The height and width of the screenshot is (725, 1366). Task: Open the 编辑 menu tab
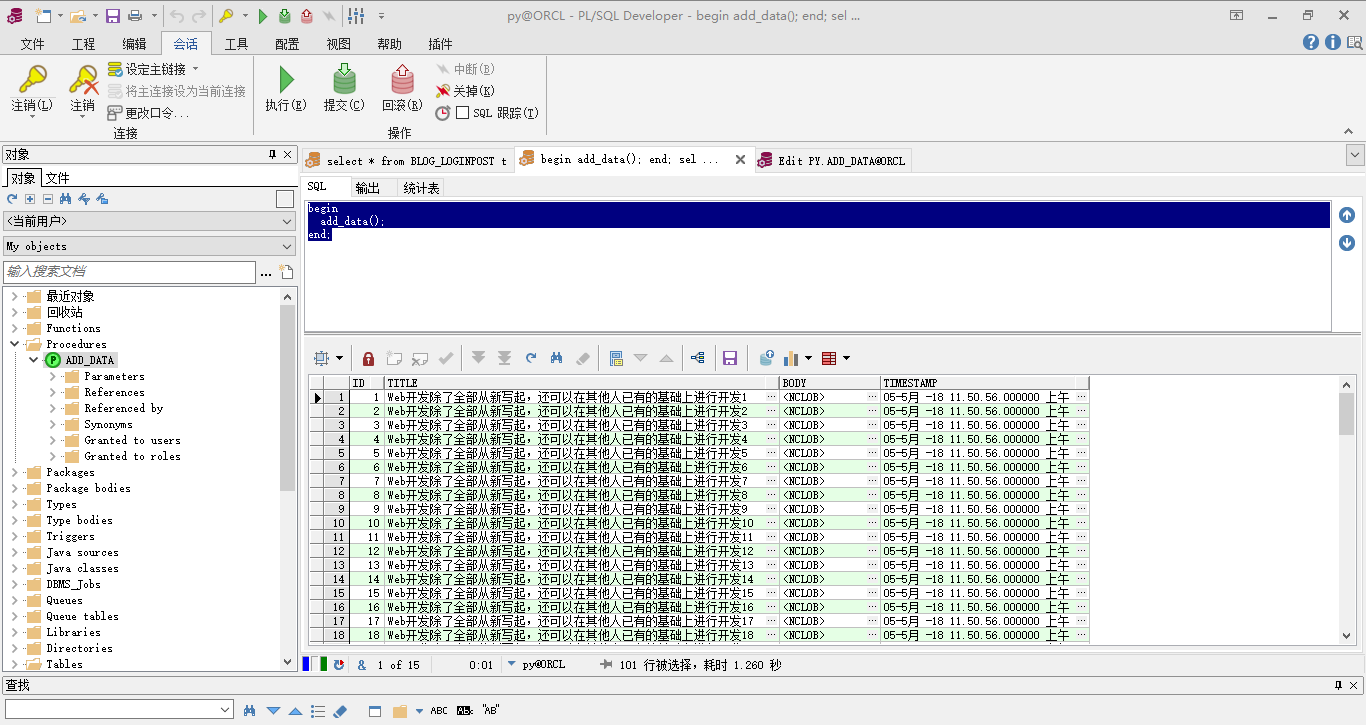pyautogui.click(x=135, y=44)
